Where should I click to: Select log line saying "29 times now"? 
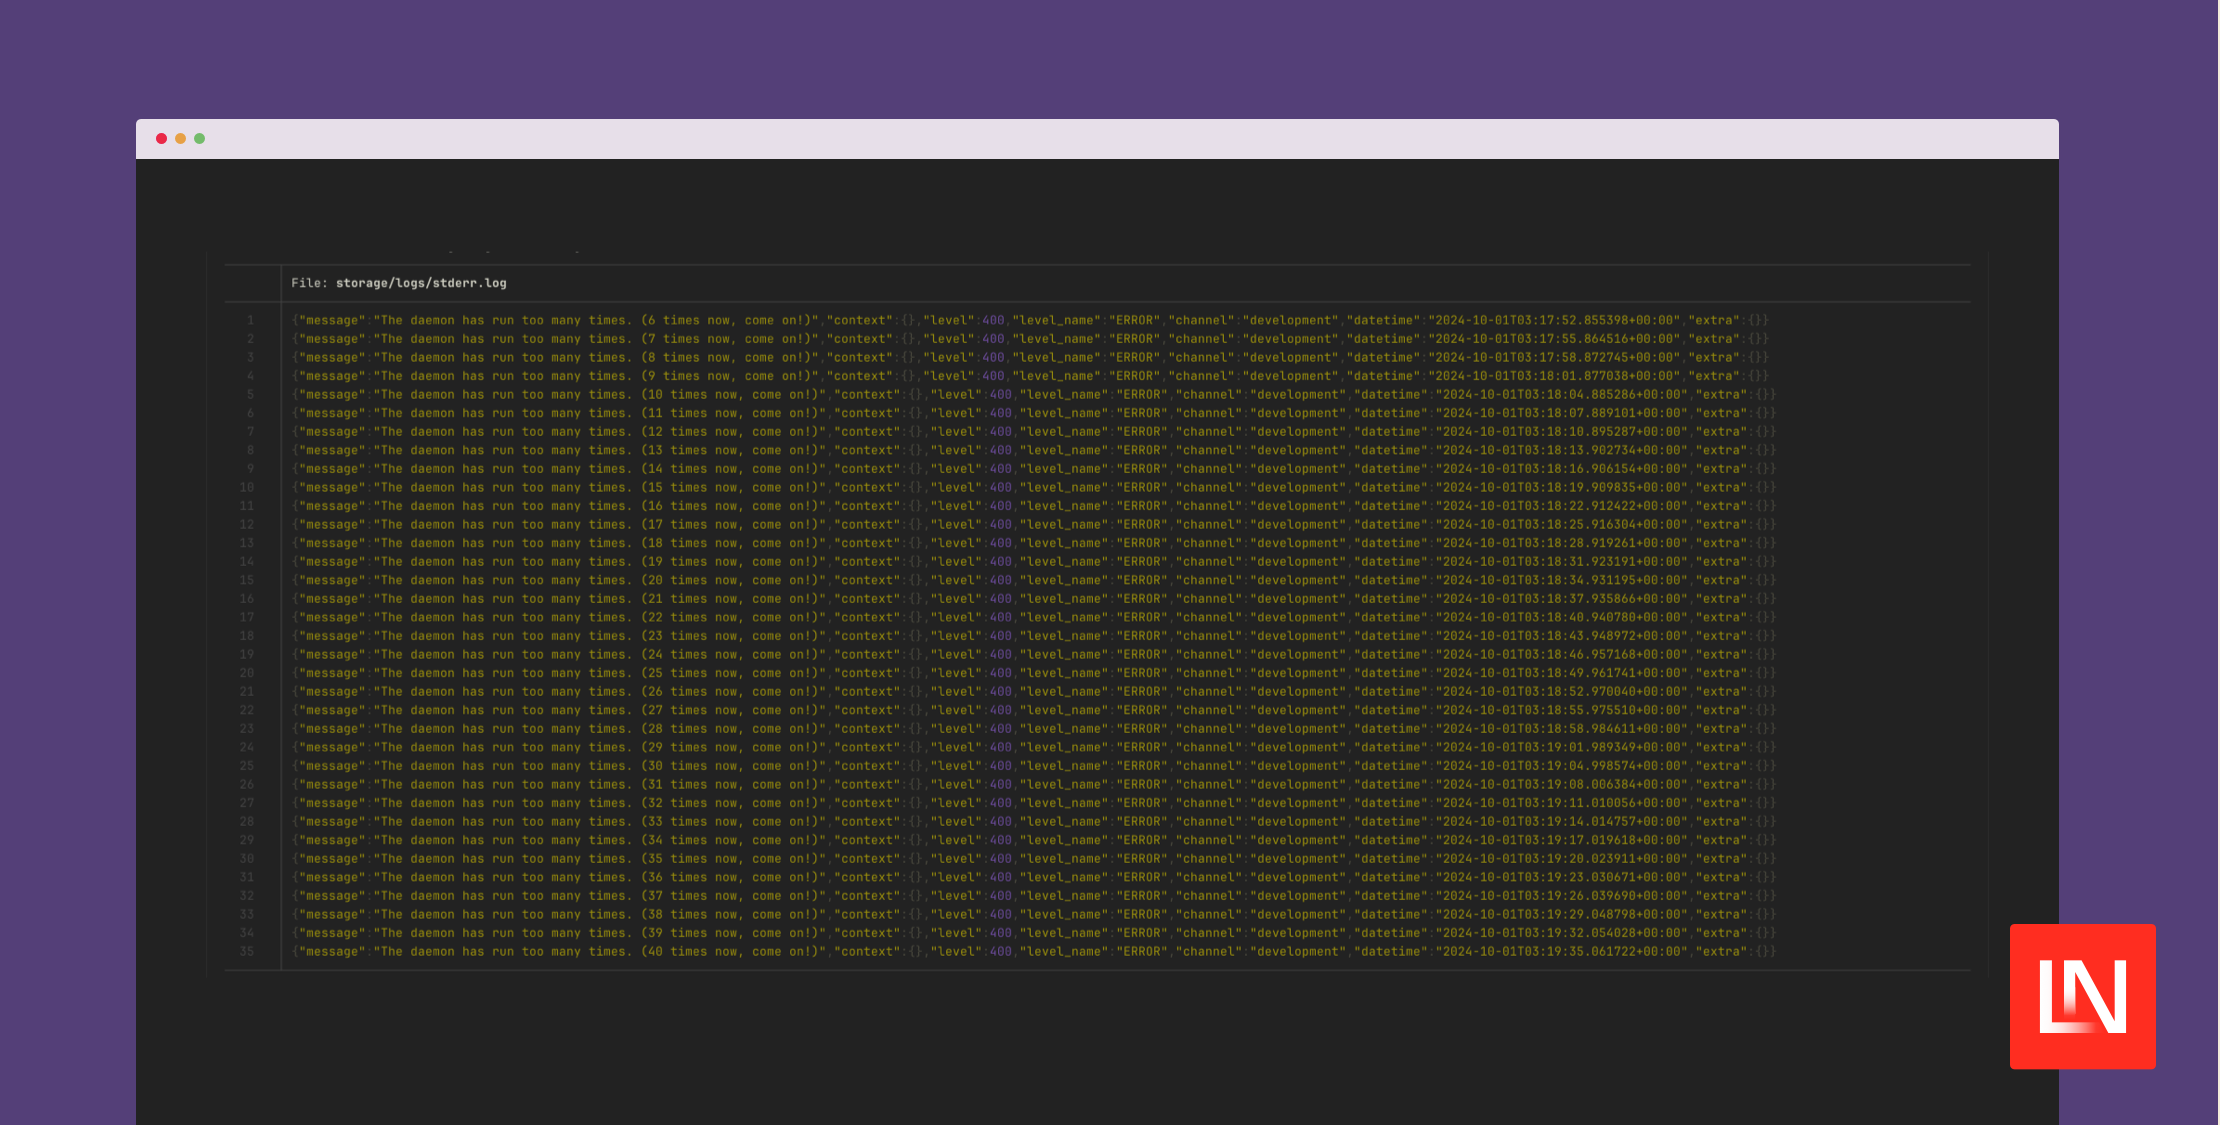click(1034, 747)
